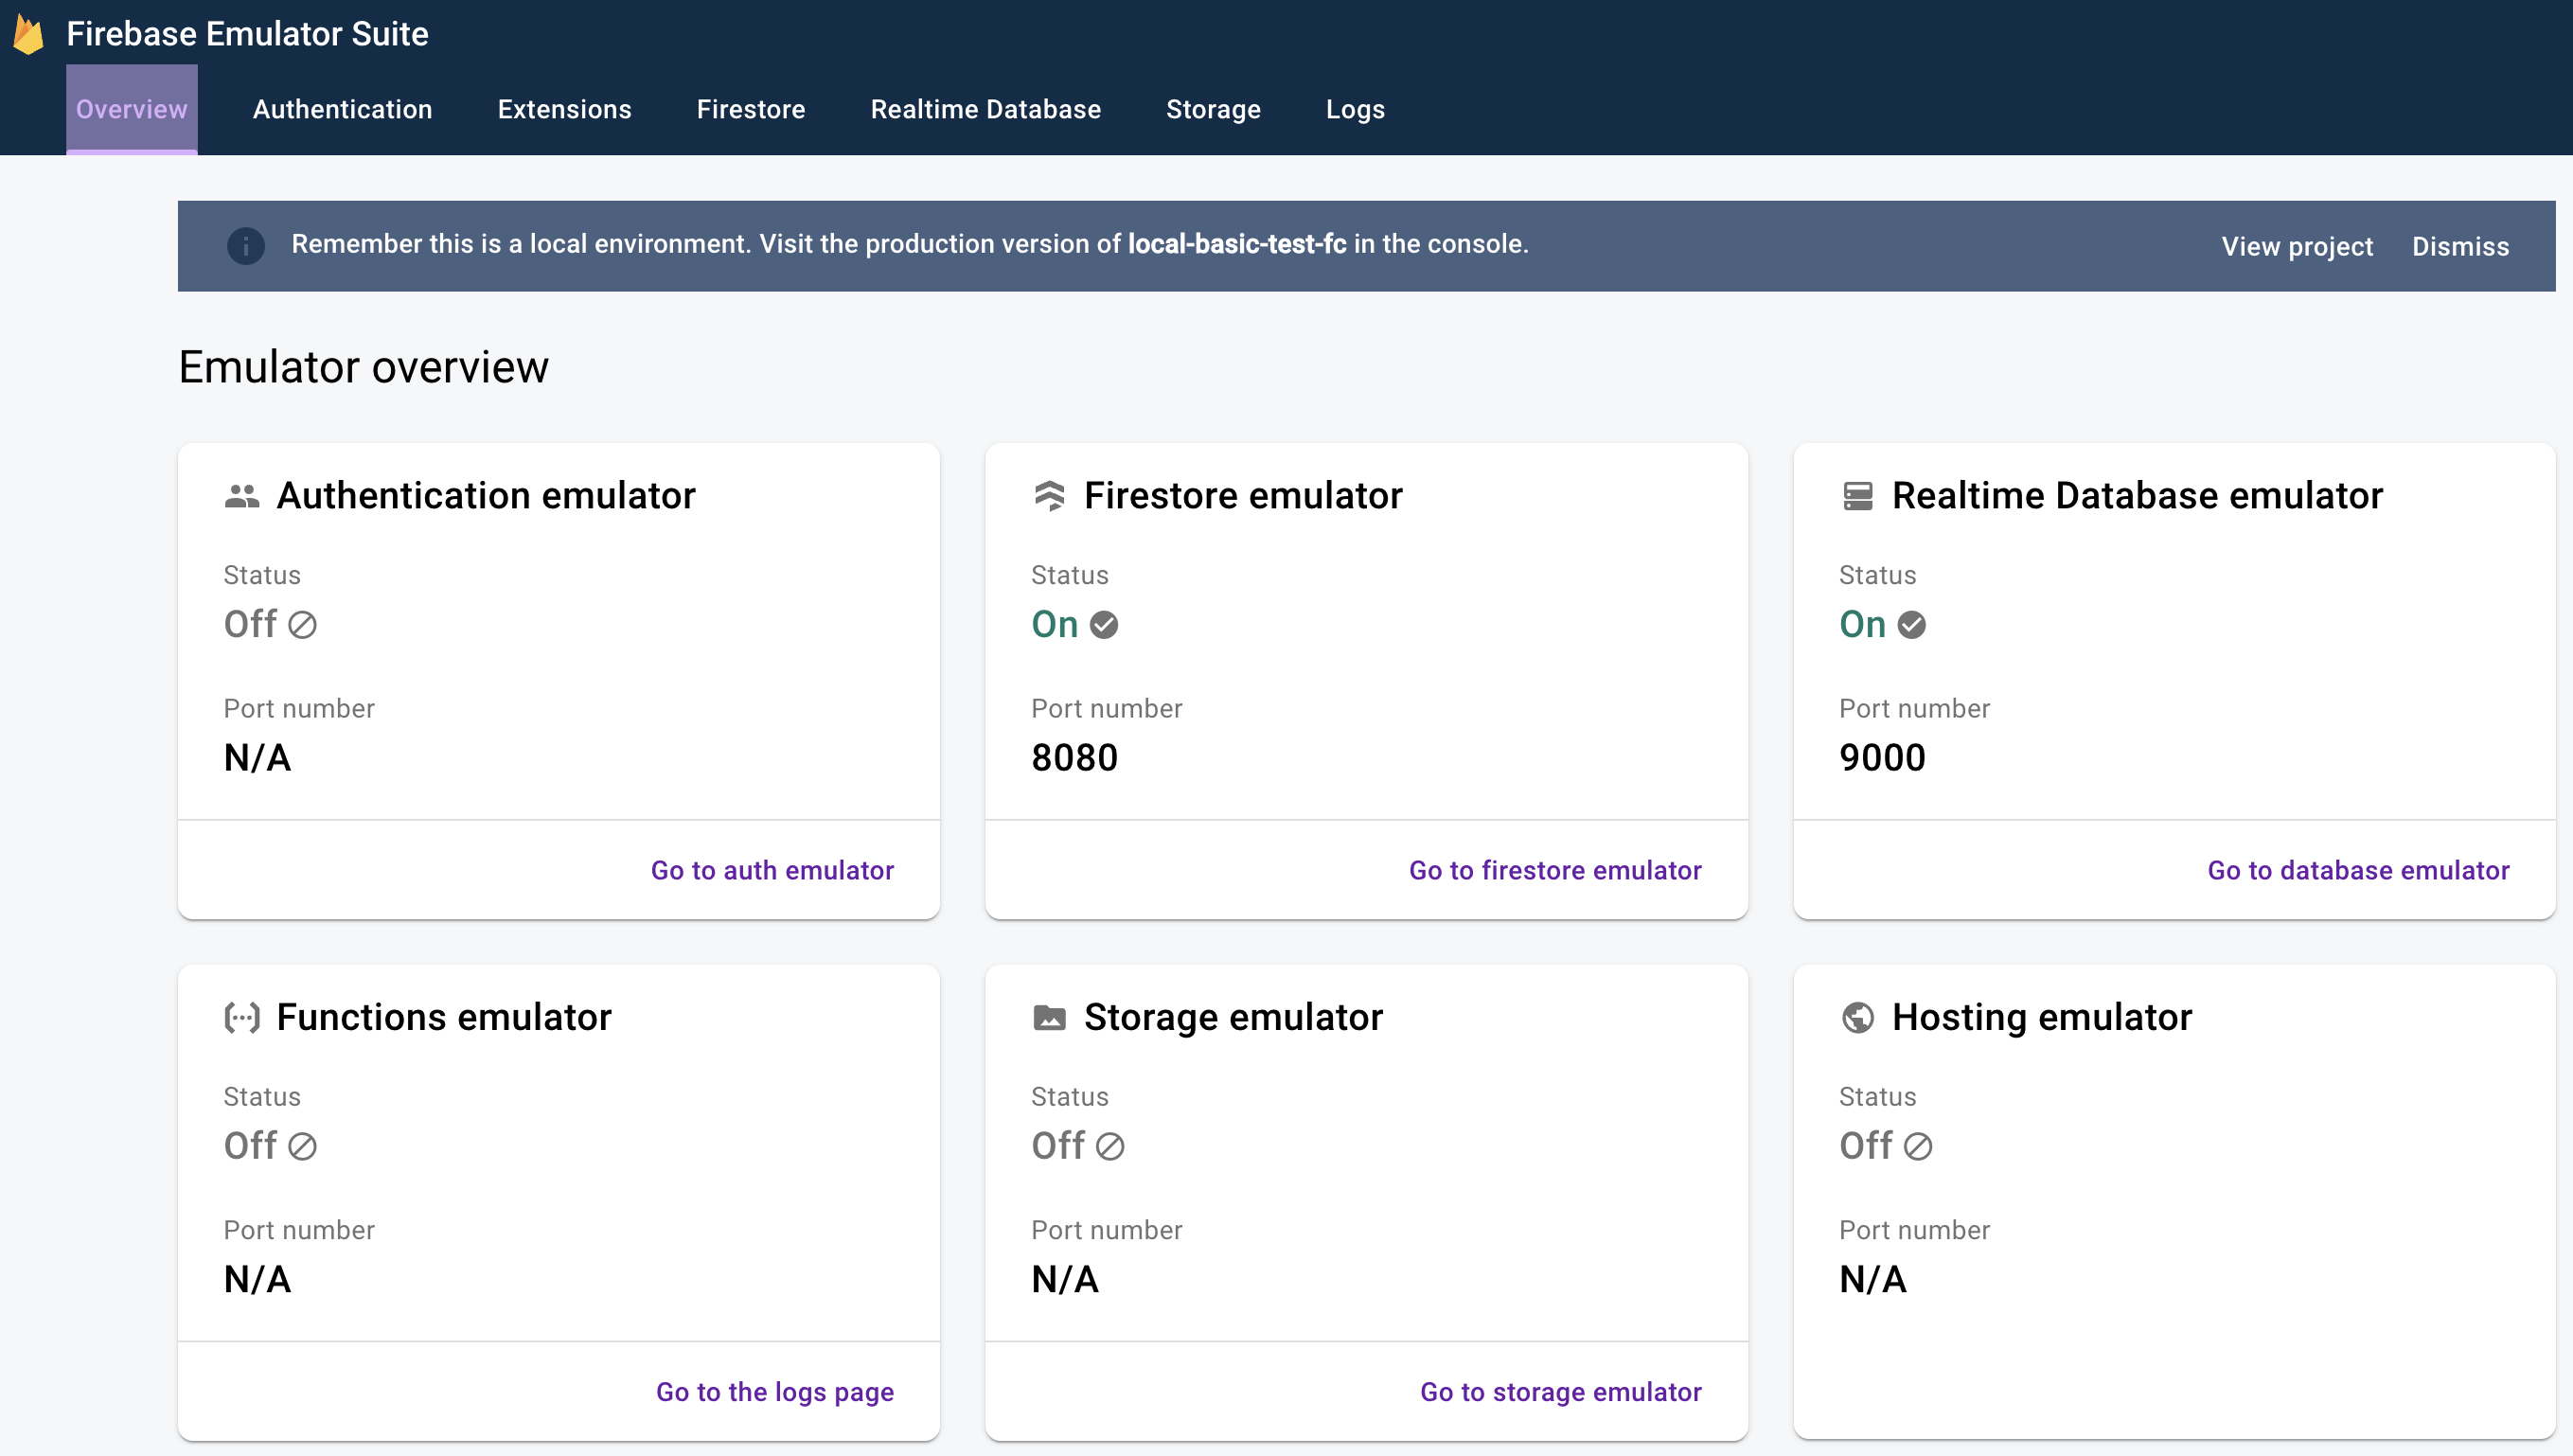Click the Realtime Database emulator icon
The height and width of the screenshot is (1456, 2573).
(x=1857, y=496)
